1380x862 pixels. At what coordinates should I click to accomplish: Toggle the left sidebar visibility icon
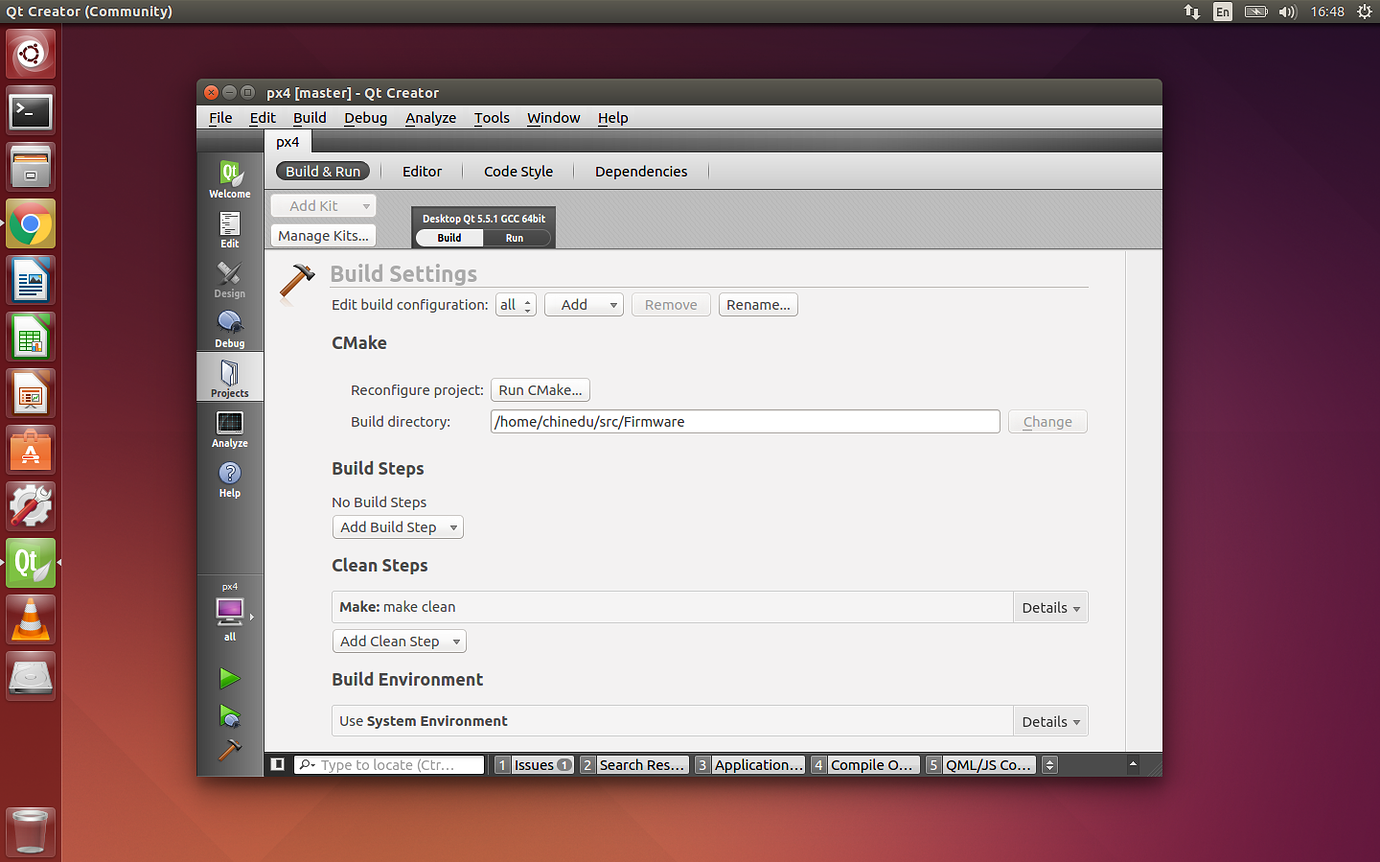[278, 765]
